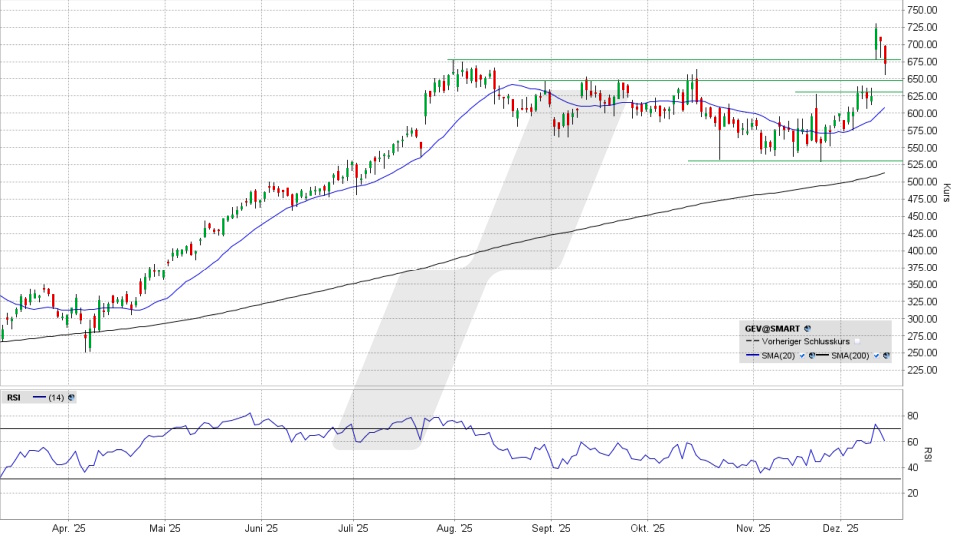This screenshot has height=540, width=960.
Task: Click the 750.00 price axis label
Action: 921,10
